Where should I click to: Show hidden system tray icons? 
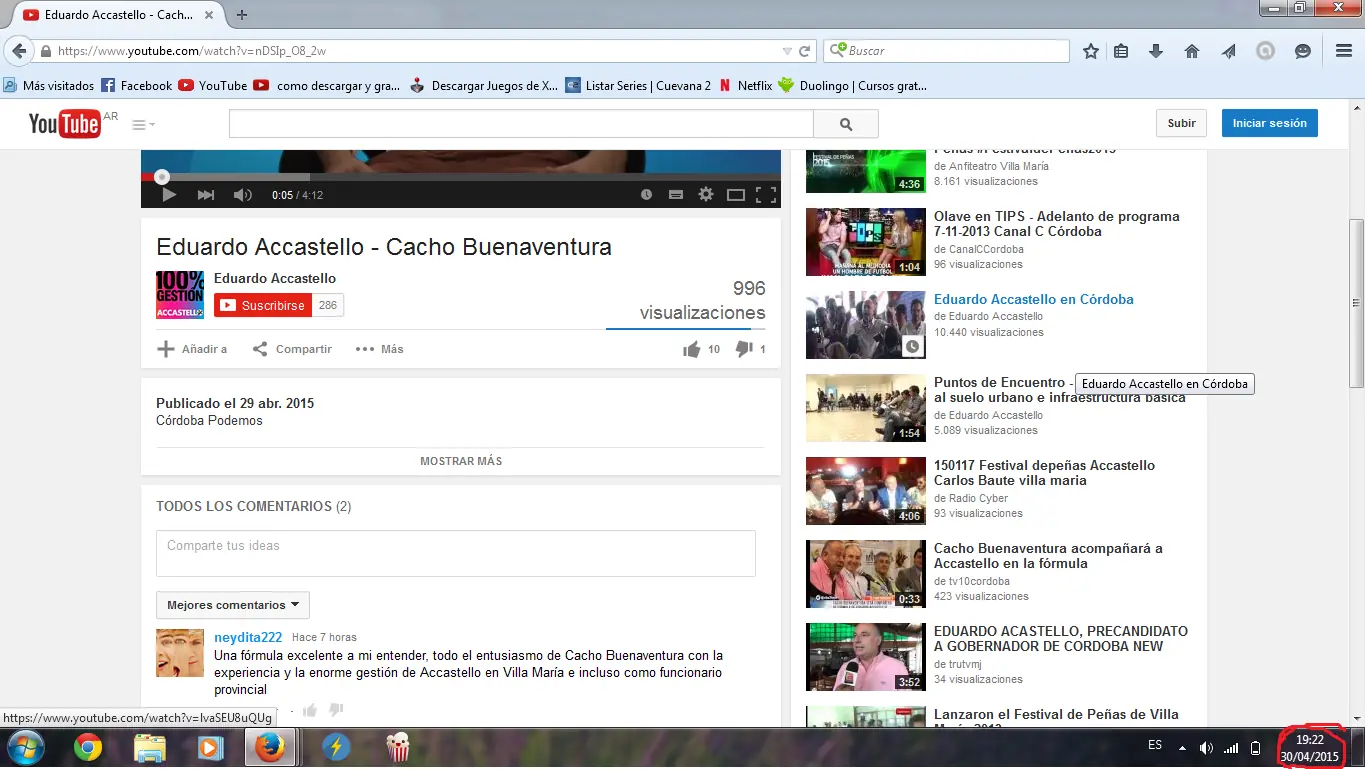point(1183,747)
